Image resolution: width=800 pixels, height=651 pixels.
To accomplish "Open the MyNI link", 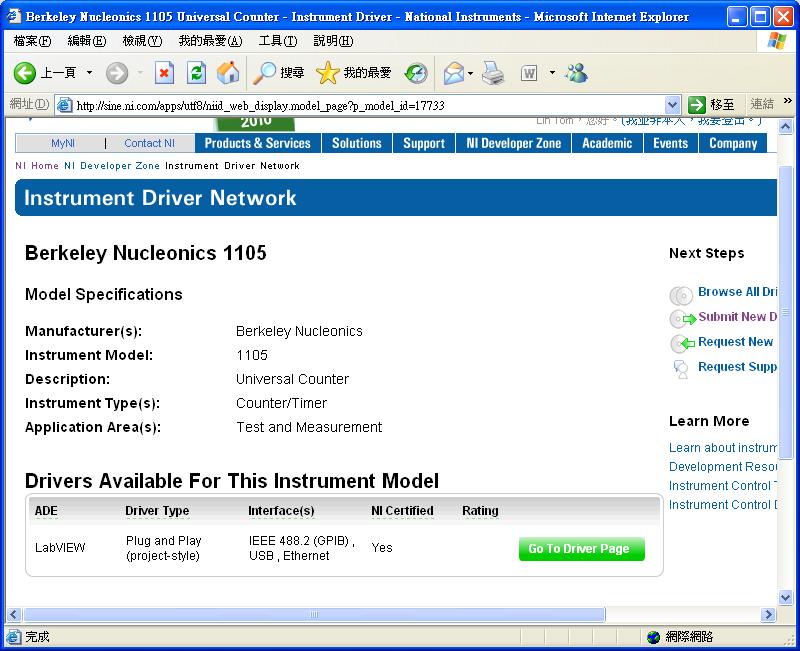I will 63,143.
